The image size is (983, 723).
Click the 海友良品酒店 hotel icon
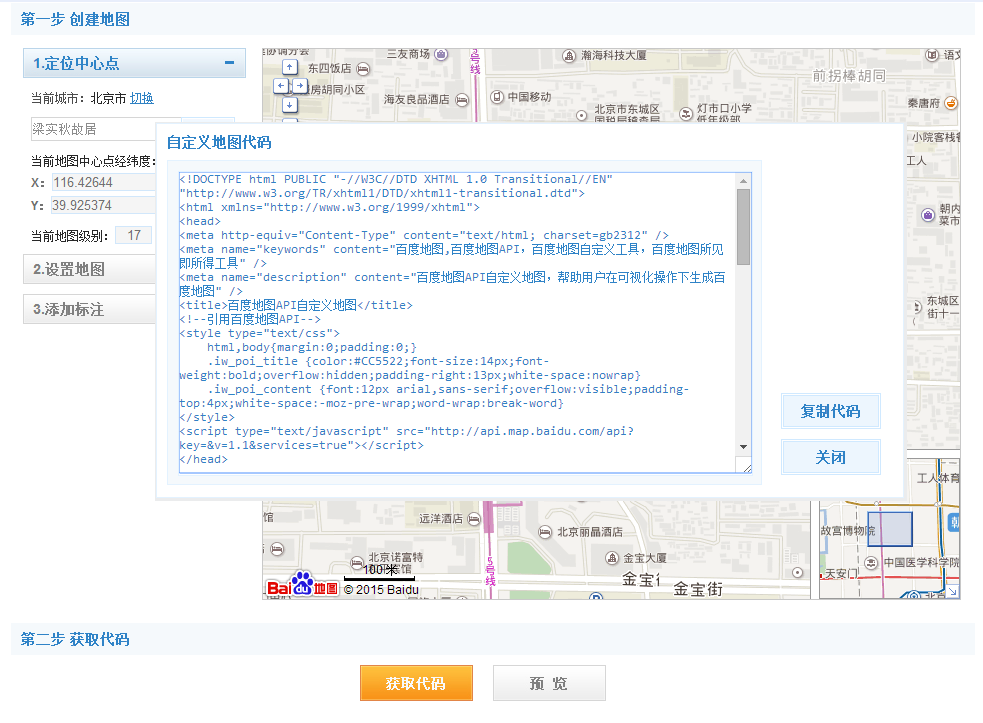(x=462, y=100)
